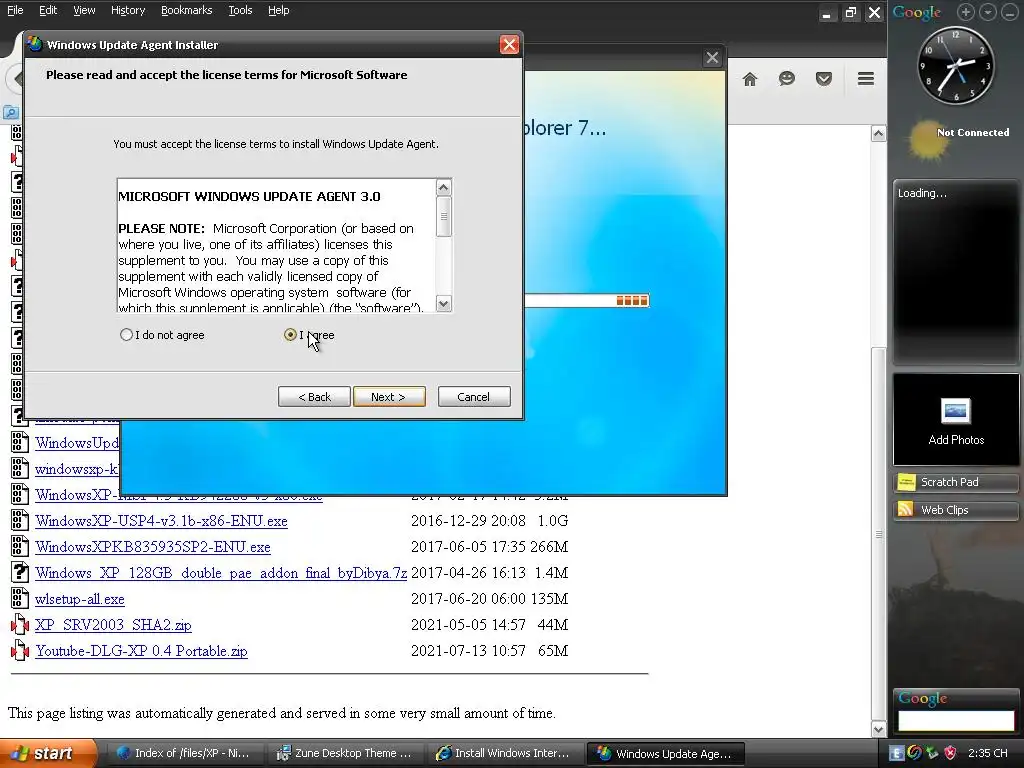Cancel the Windows Update Agent installer
The width and height of the screenshot is (1024, 768).
tap(474, 396)
